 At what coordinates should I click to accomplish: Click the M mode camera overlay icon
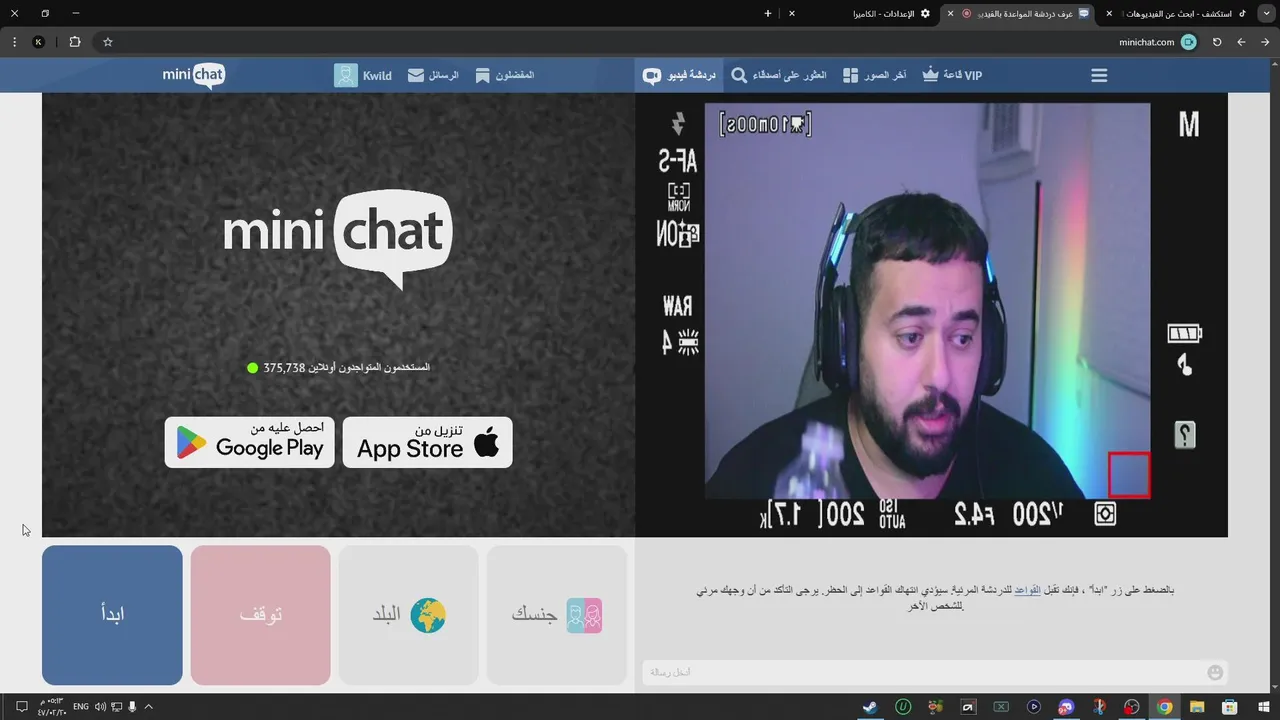[1188, 125]
